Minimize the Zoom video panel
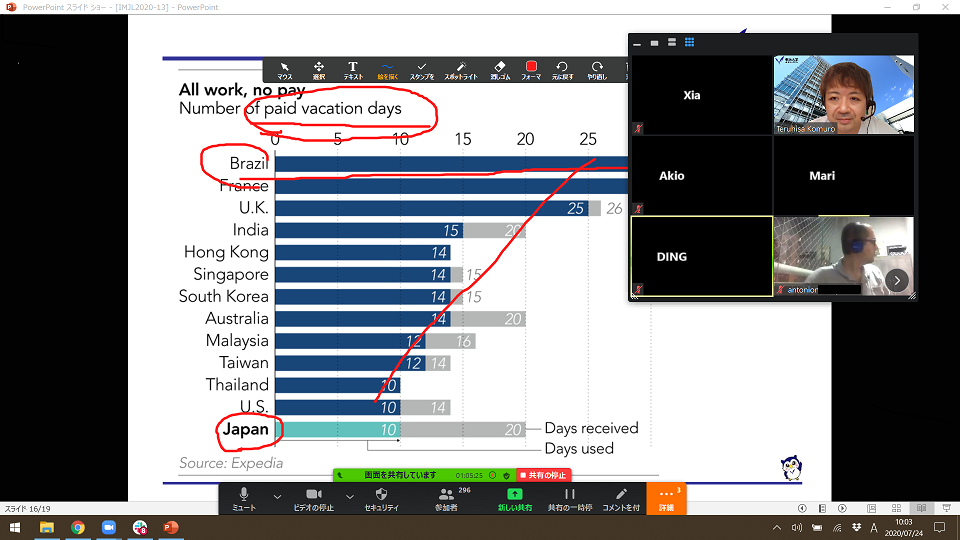The width and height of the screenshot is (960, 540). click(x=637, y=43)
